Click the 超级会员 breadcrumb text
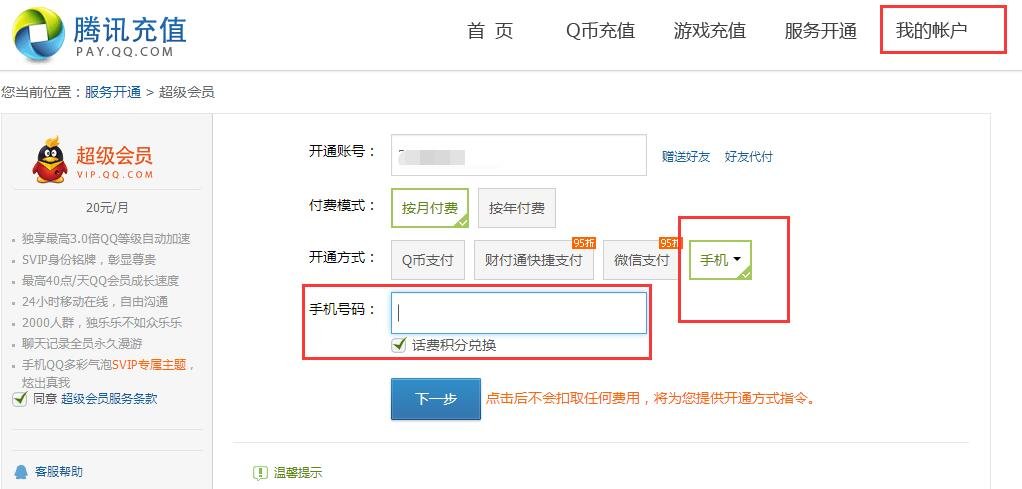 coord(186,92)
